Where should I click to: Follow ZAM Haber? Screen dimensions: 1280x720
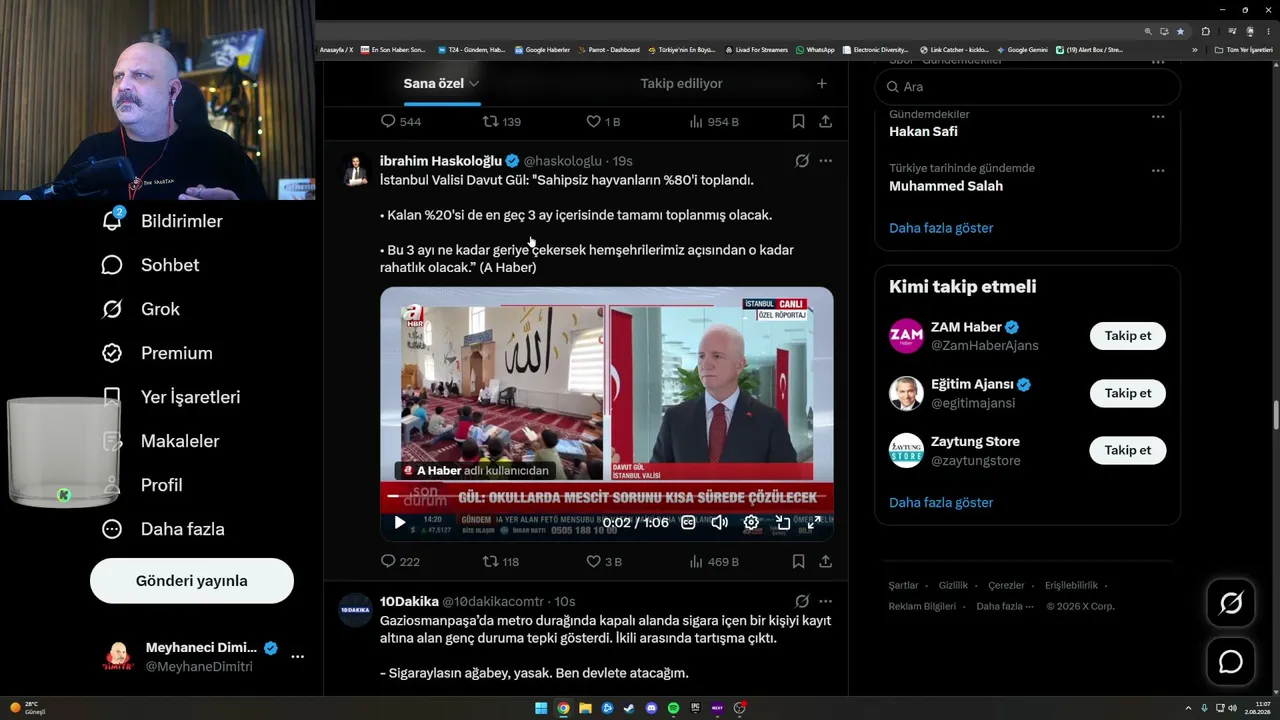click(x=1128, y=336)
